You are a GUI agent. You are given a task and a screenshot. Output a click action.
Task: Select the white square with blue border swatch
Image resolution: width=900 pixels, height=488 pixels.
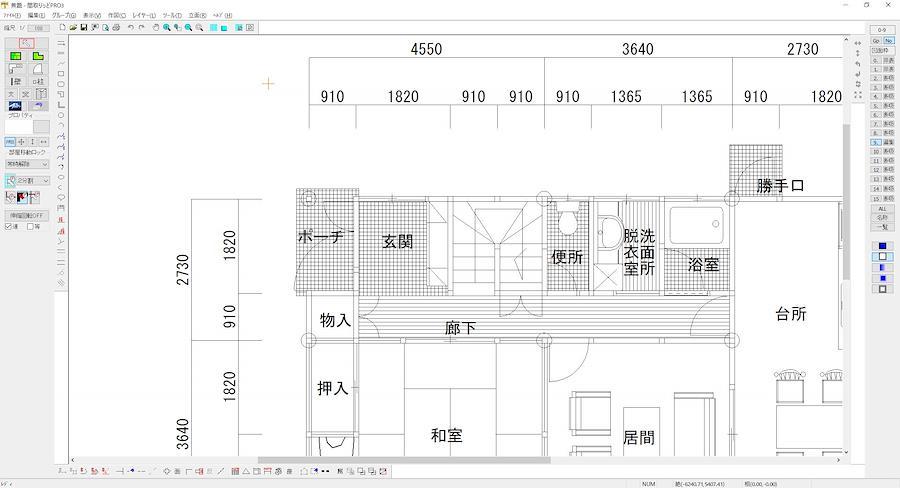(883, 257)
